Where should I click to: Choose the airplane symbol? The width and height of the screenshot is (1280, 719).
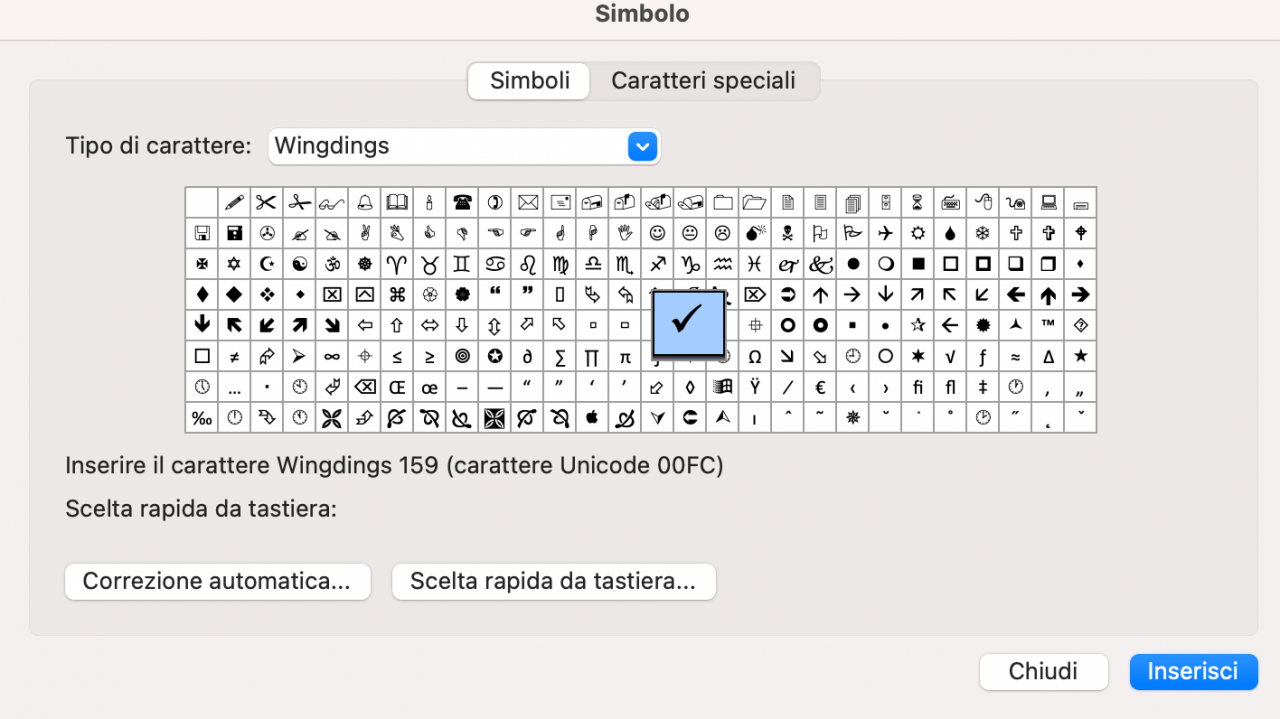885,233
